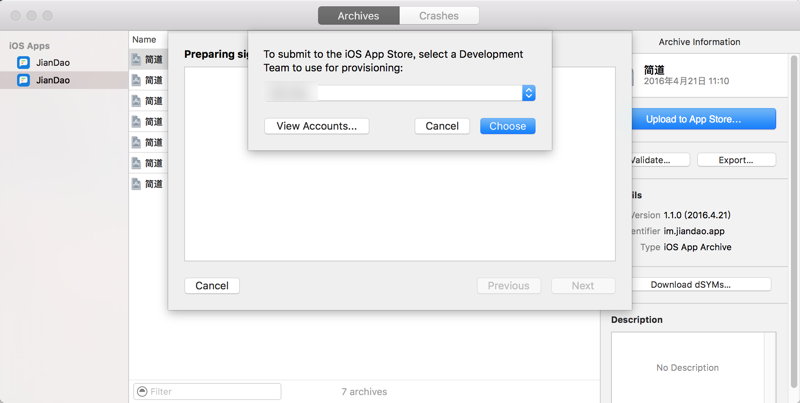Click the Export button
The image size is (800, 403).
click(x=735, y=160)
